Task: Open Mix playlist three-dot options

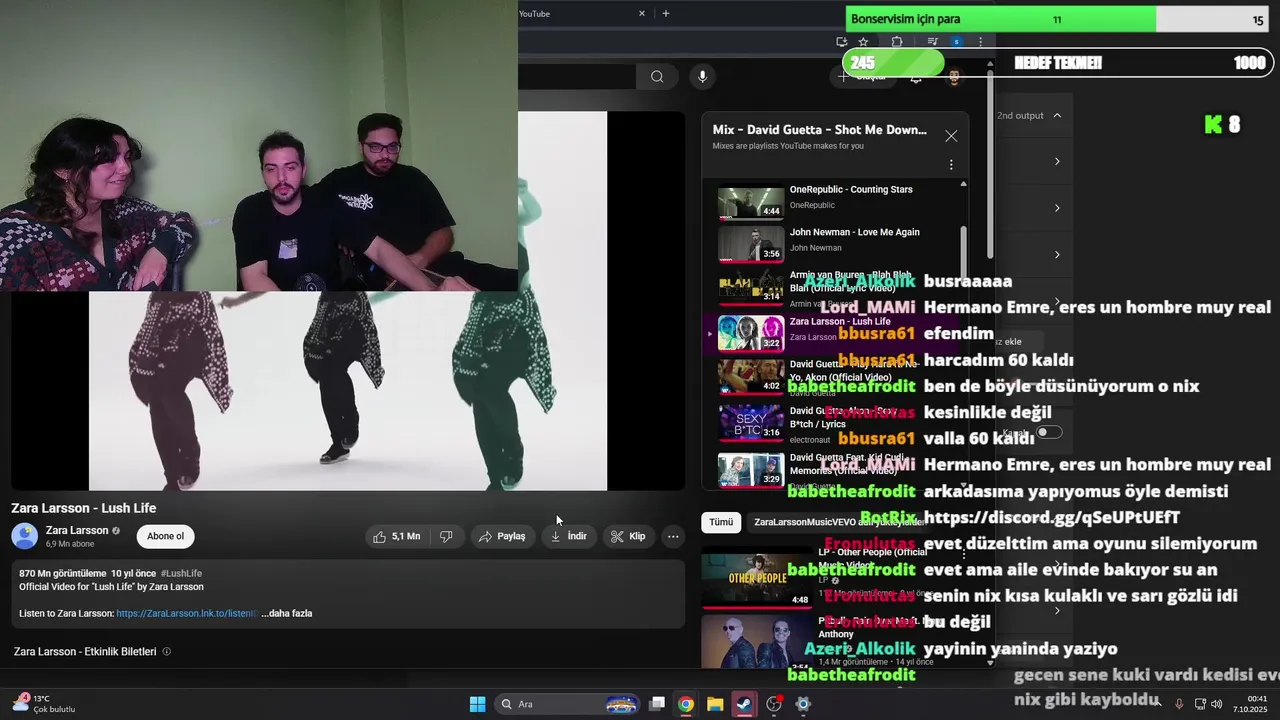Action: [x=951, y=164]
